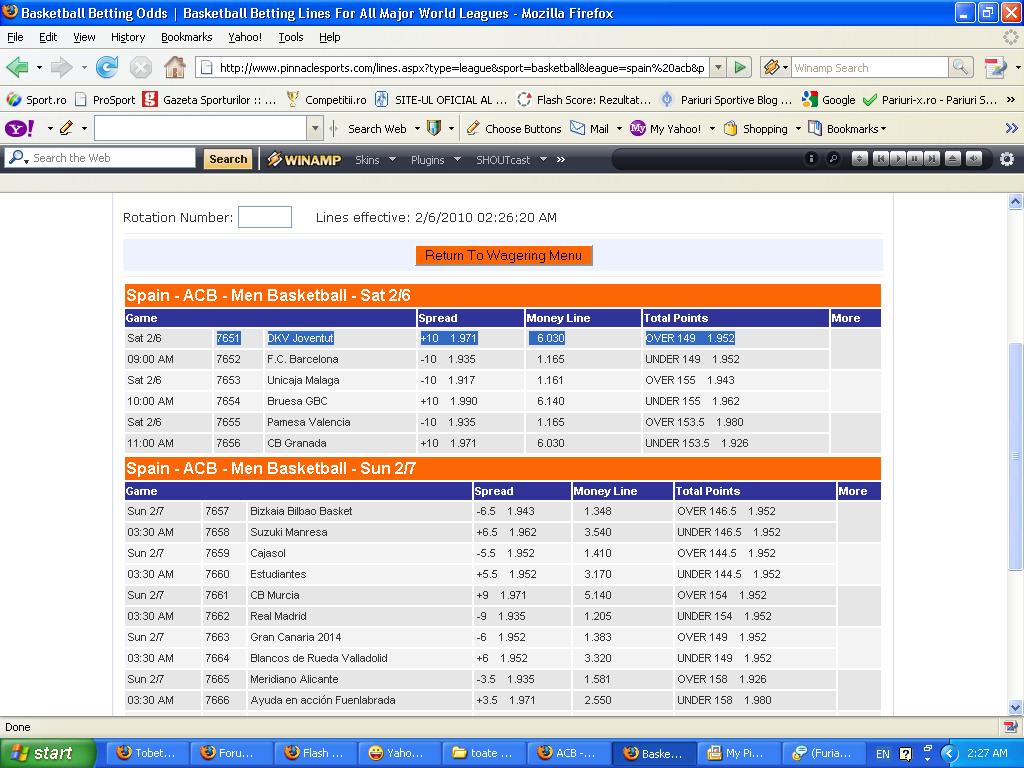The width and height of the screenshot is (1024, 768).
Task: Open the Bookmarks menu in the menu bar
Action: click(186, 37)
